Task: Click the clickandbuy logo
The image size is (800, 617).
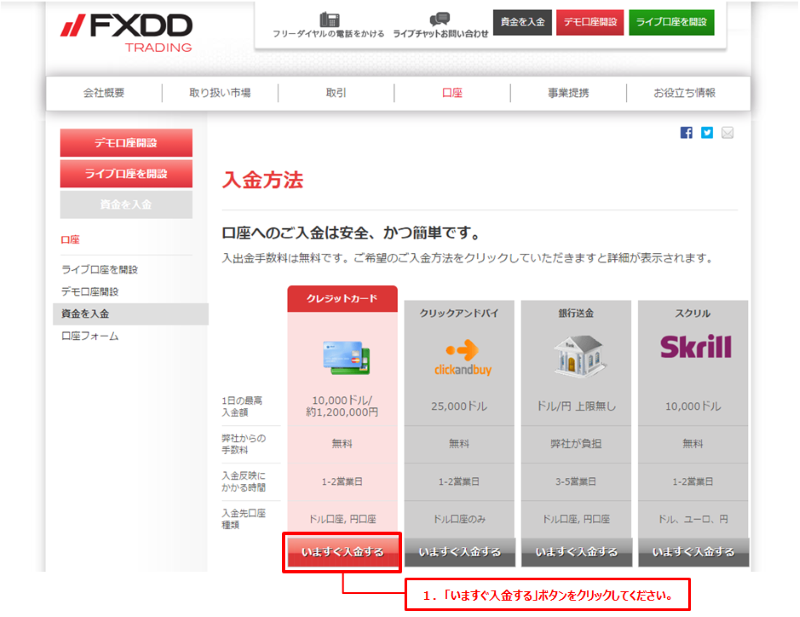Action: [460, 356]
